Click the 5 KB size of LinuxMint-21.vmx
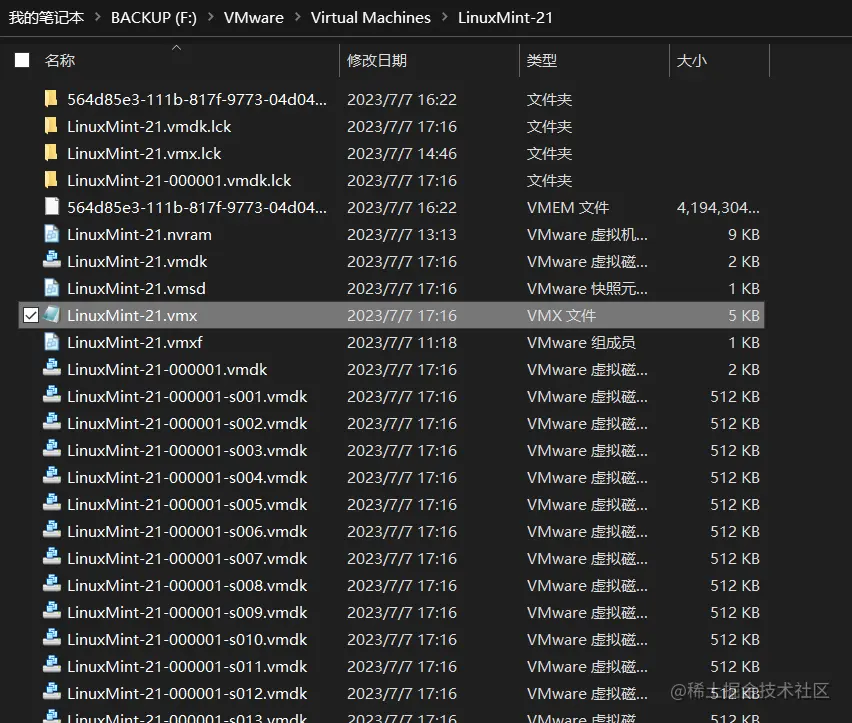Viewport: 852px width, 723px height. click(744, 316)
